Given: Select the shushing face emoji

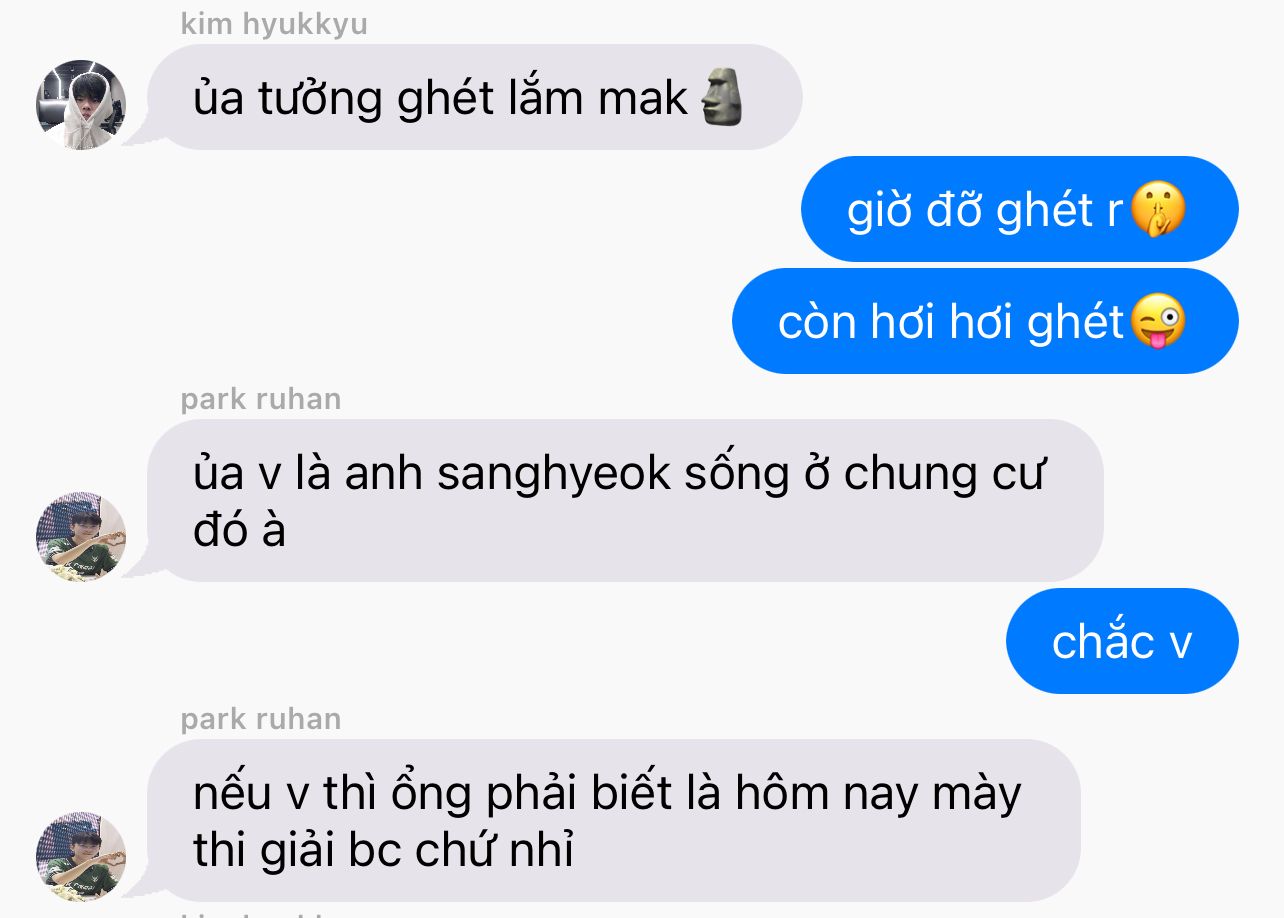Looking at the screenshot, I should tap(1158, 210).
